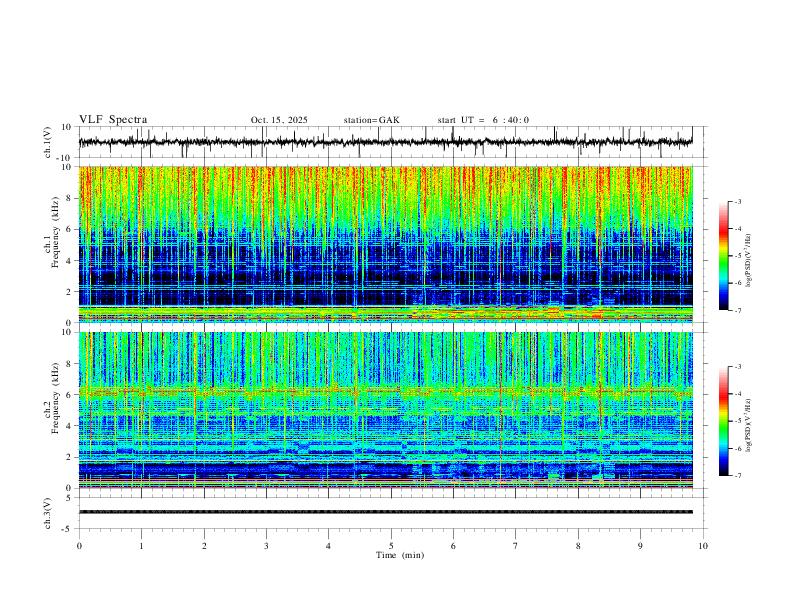This screenshot has width=792, height=612.
Task: Click the "ch.1(V)" axis label
Action: [48, 142]
